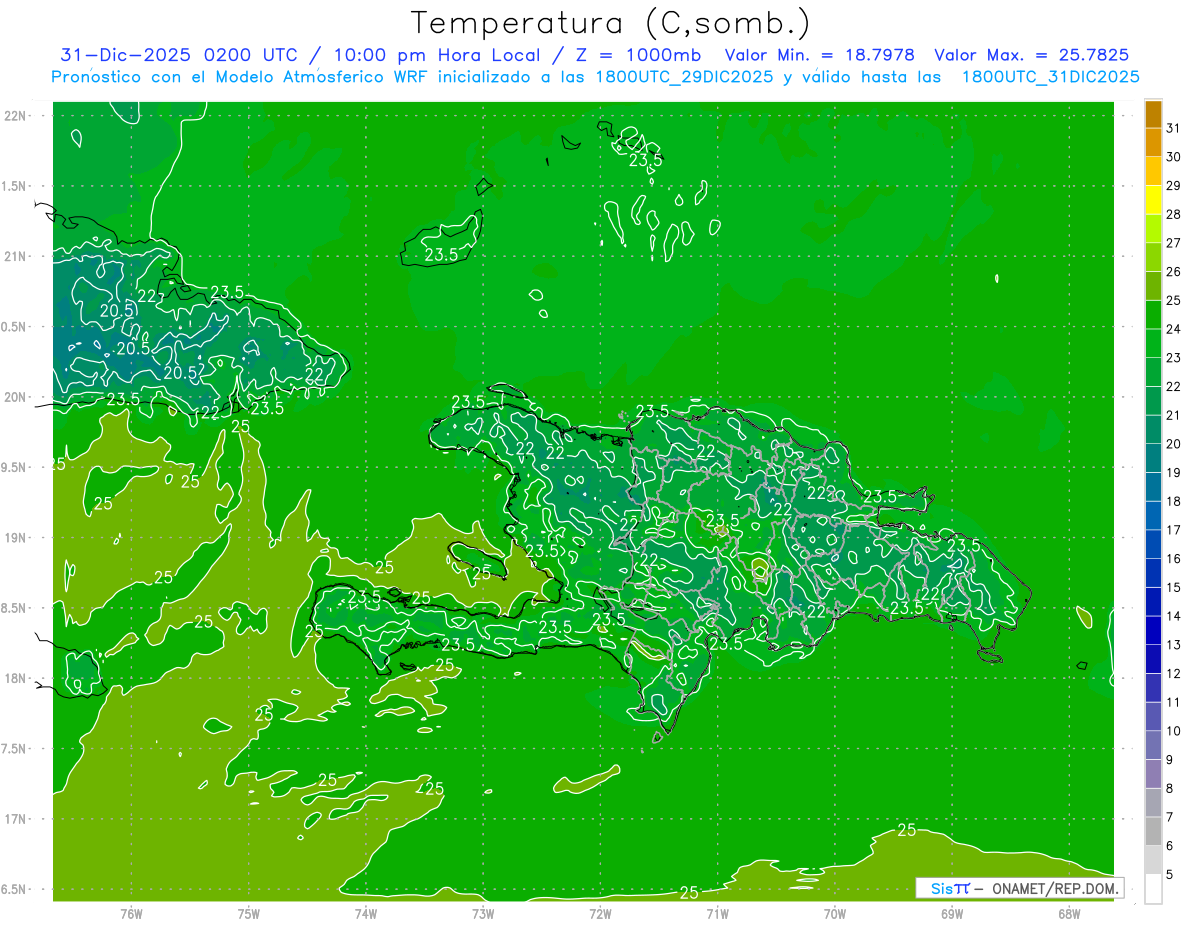Pick the teal legend swatch between 19 and 20

[x=1153, y=458]
